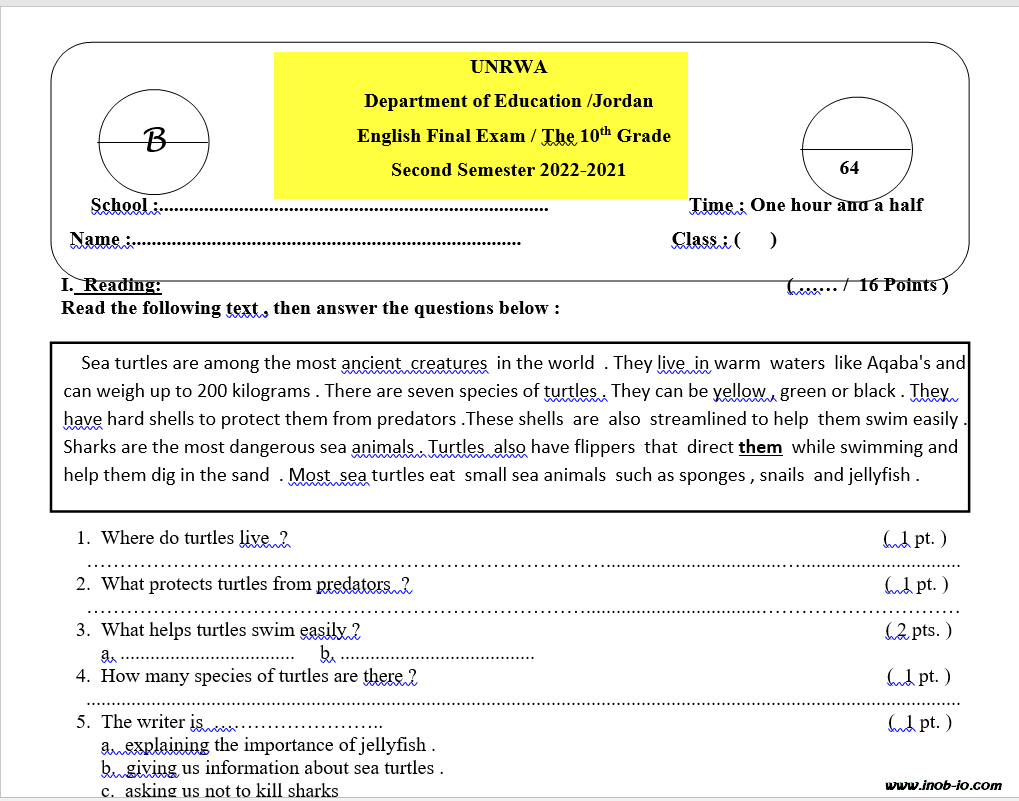Click the answer line under question 1
This screenshot has height=801, width=1019.
coord(523,562)
